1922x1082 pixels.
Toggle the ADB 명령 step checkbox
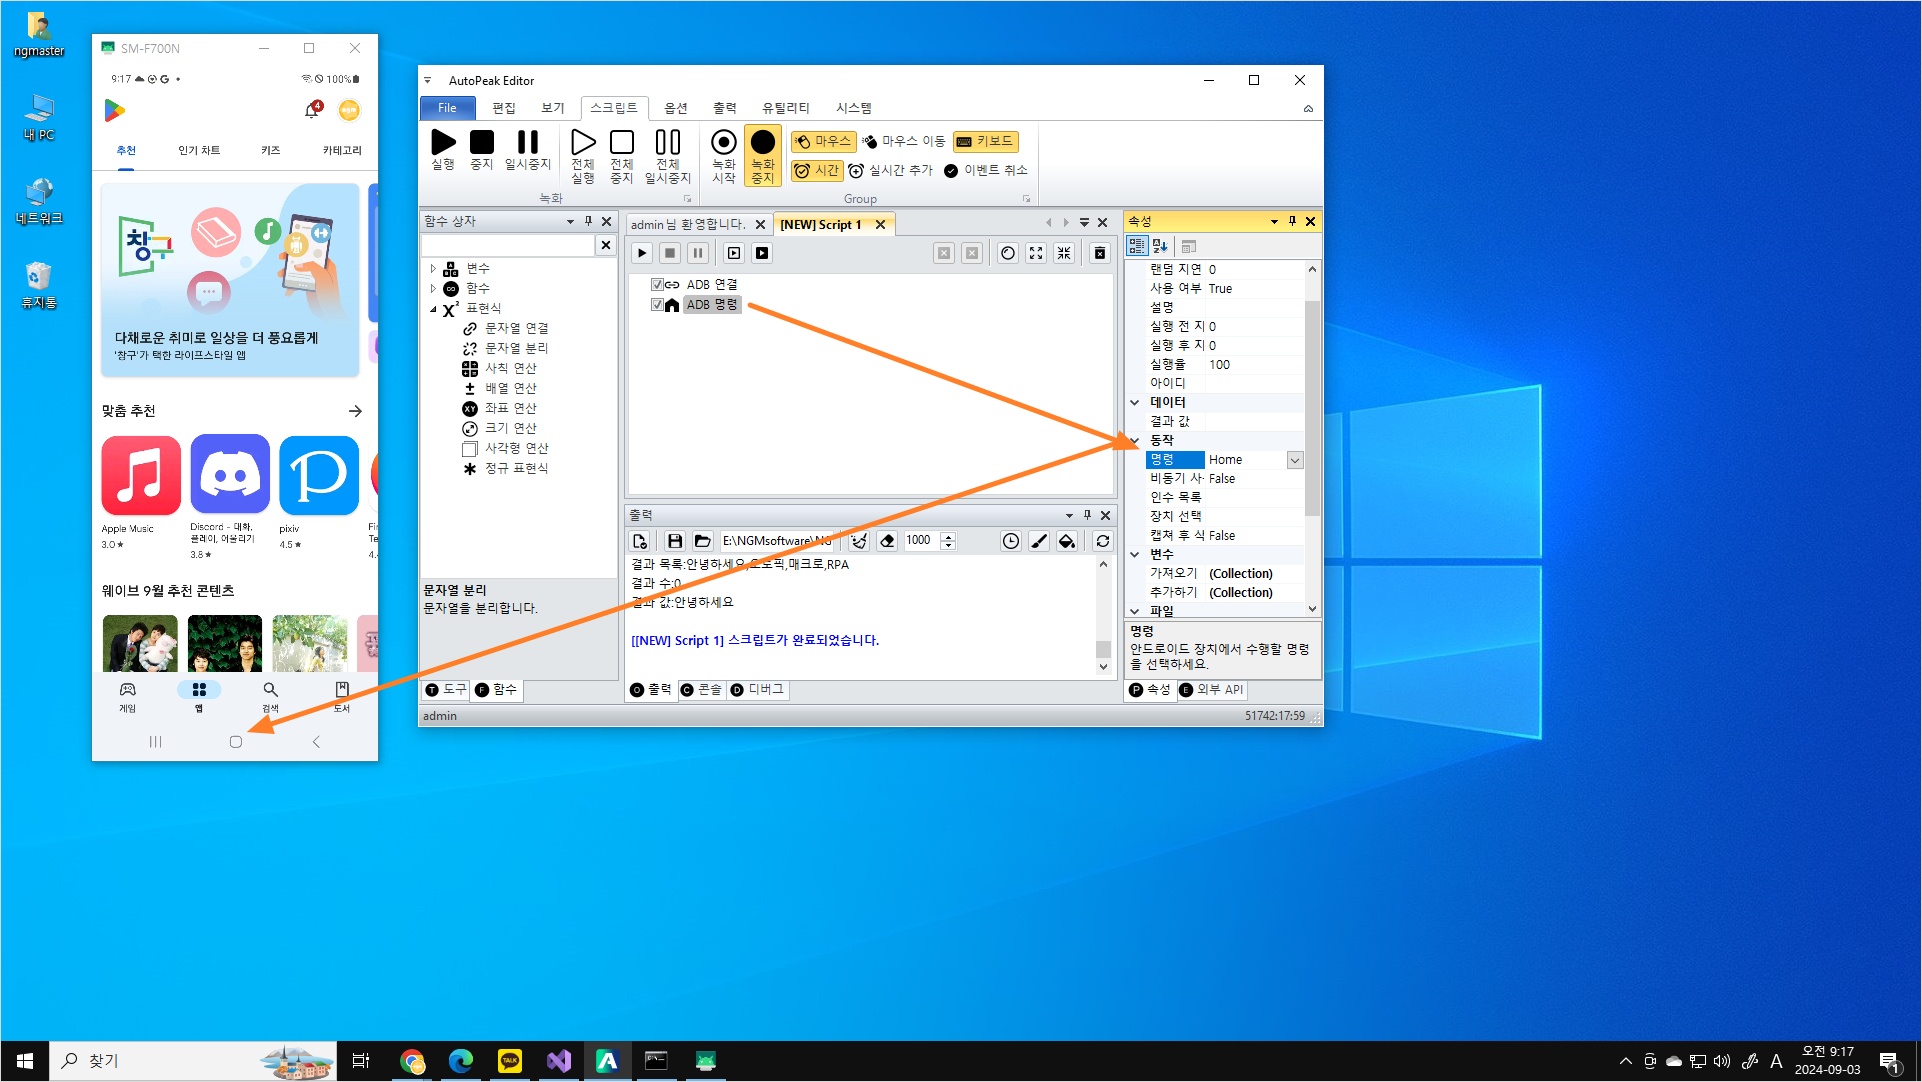click(657, 304)
